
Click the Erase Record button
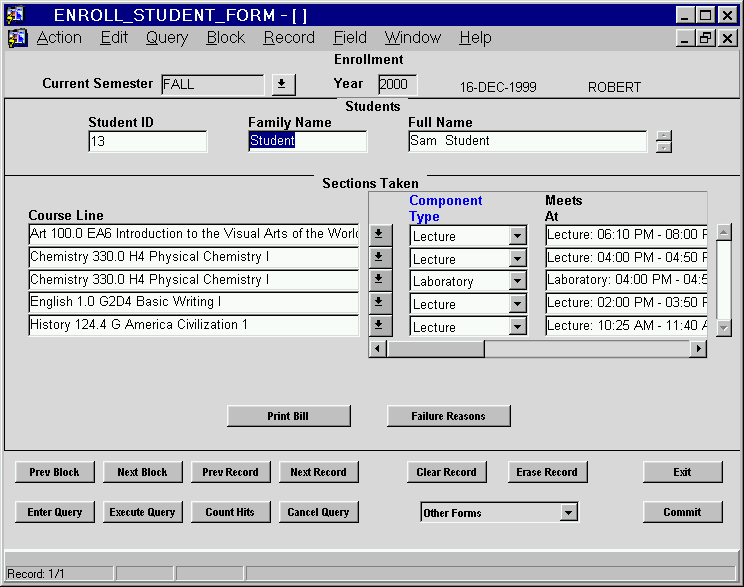click(547, 472)
